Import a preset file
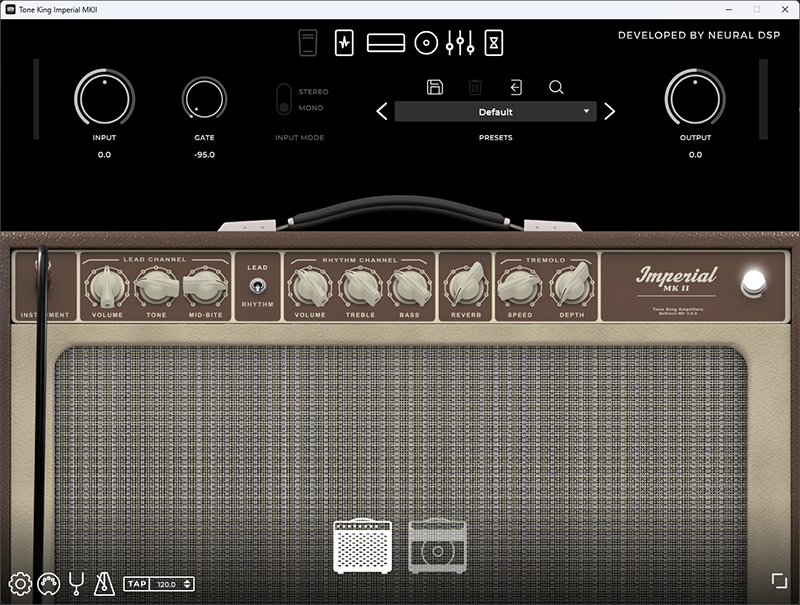 coord(516,87)
